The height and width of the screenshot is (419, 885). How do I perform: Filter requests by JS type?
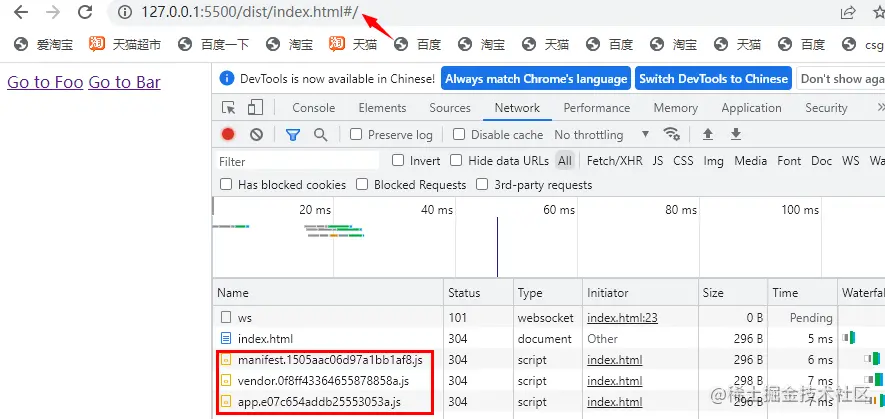point(658,161)
